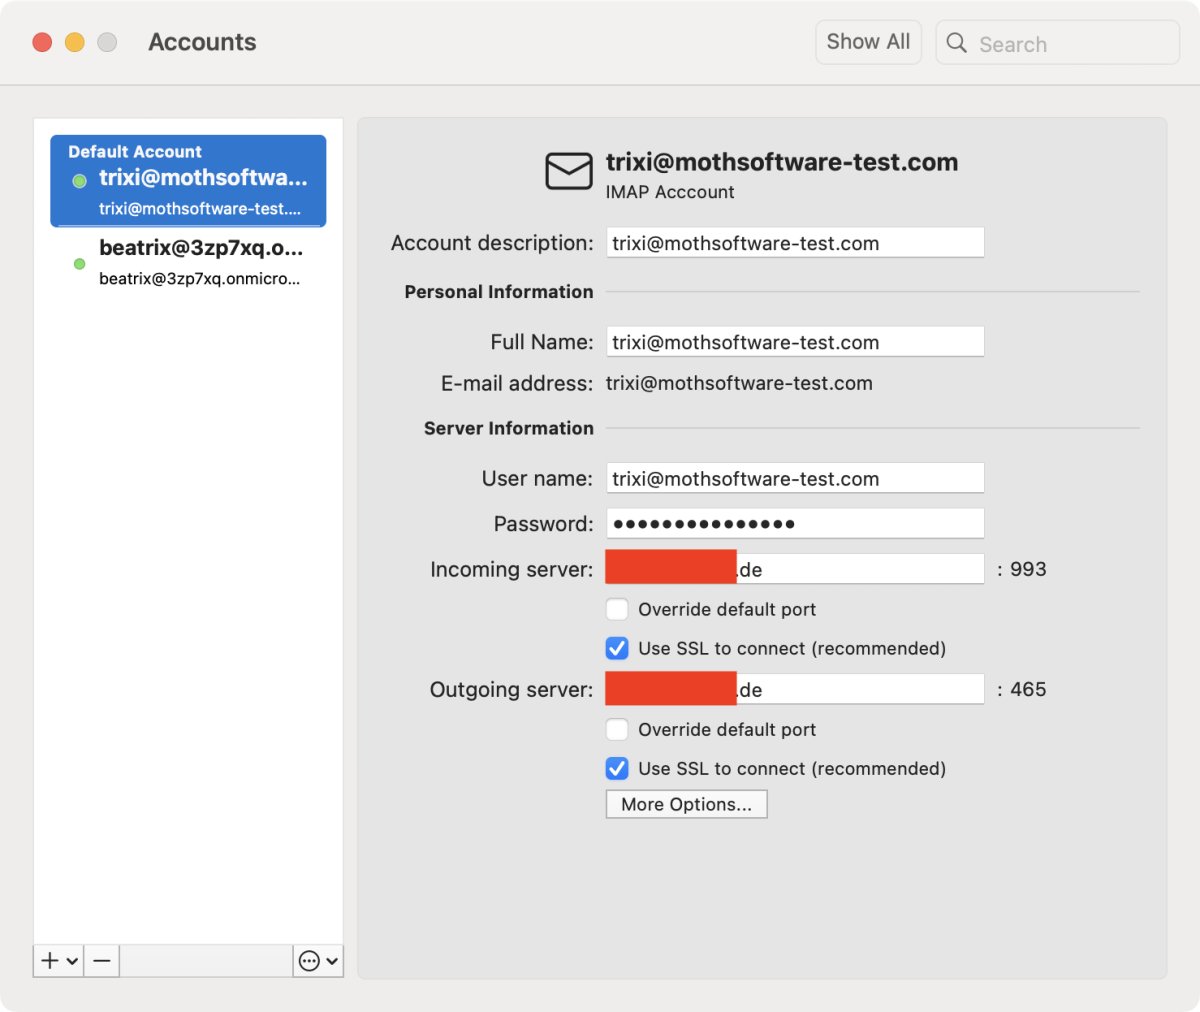Uncheck incoming server Use SSL to connect
The width and height of the screenshot is (1200, 1012).
click(x=617, y=648)
